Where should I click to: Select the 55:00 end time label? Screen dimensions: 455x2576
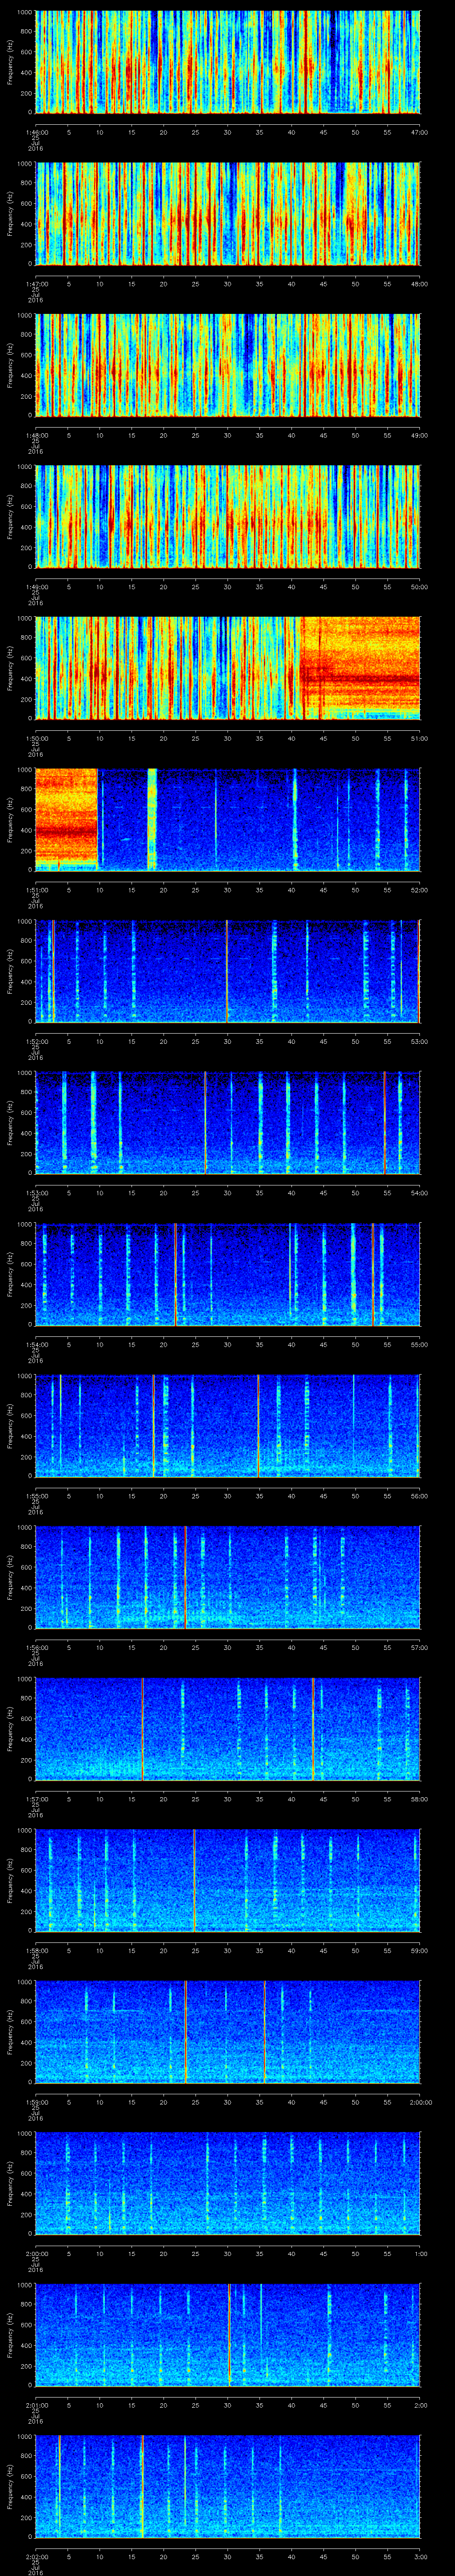(x=420, y=1344)
